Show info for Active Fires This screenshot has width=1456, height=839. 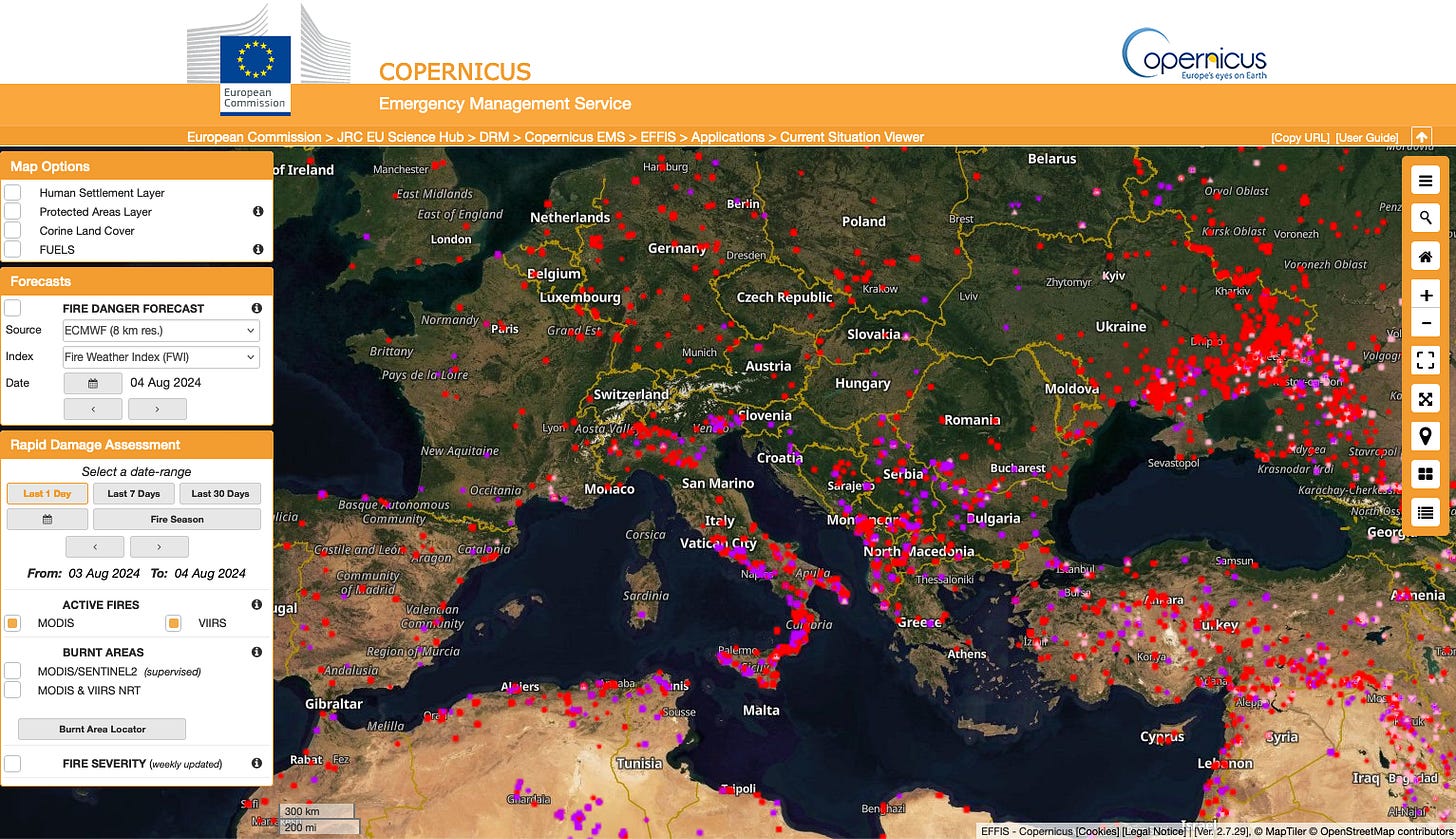[257, 604]
